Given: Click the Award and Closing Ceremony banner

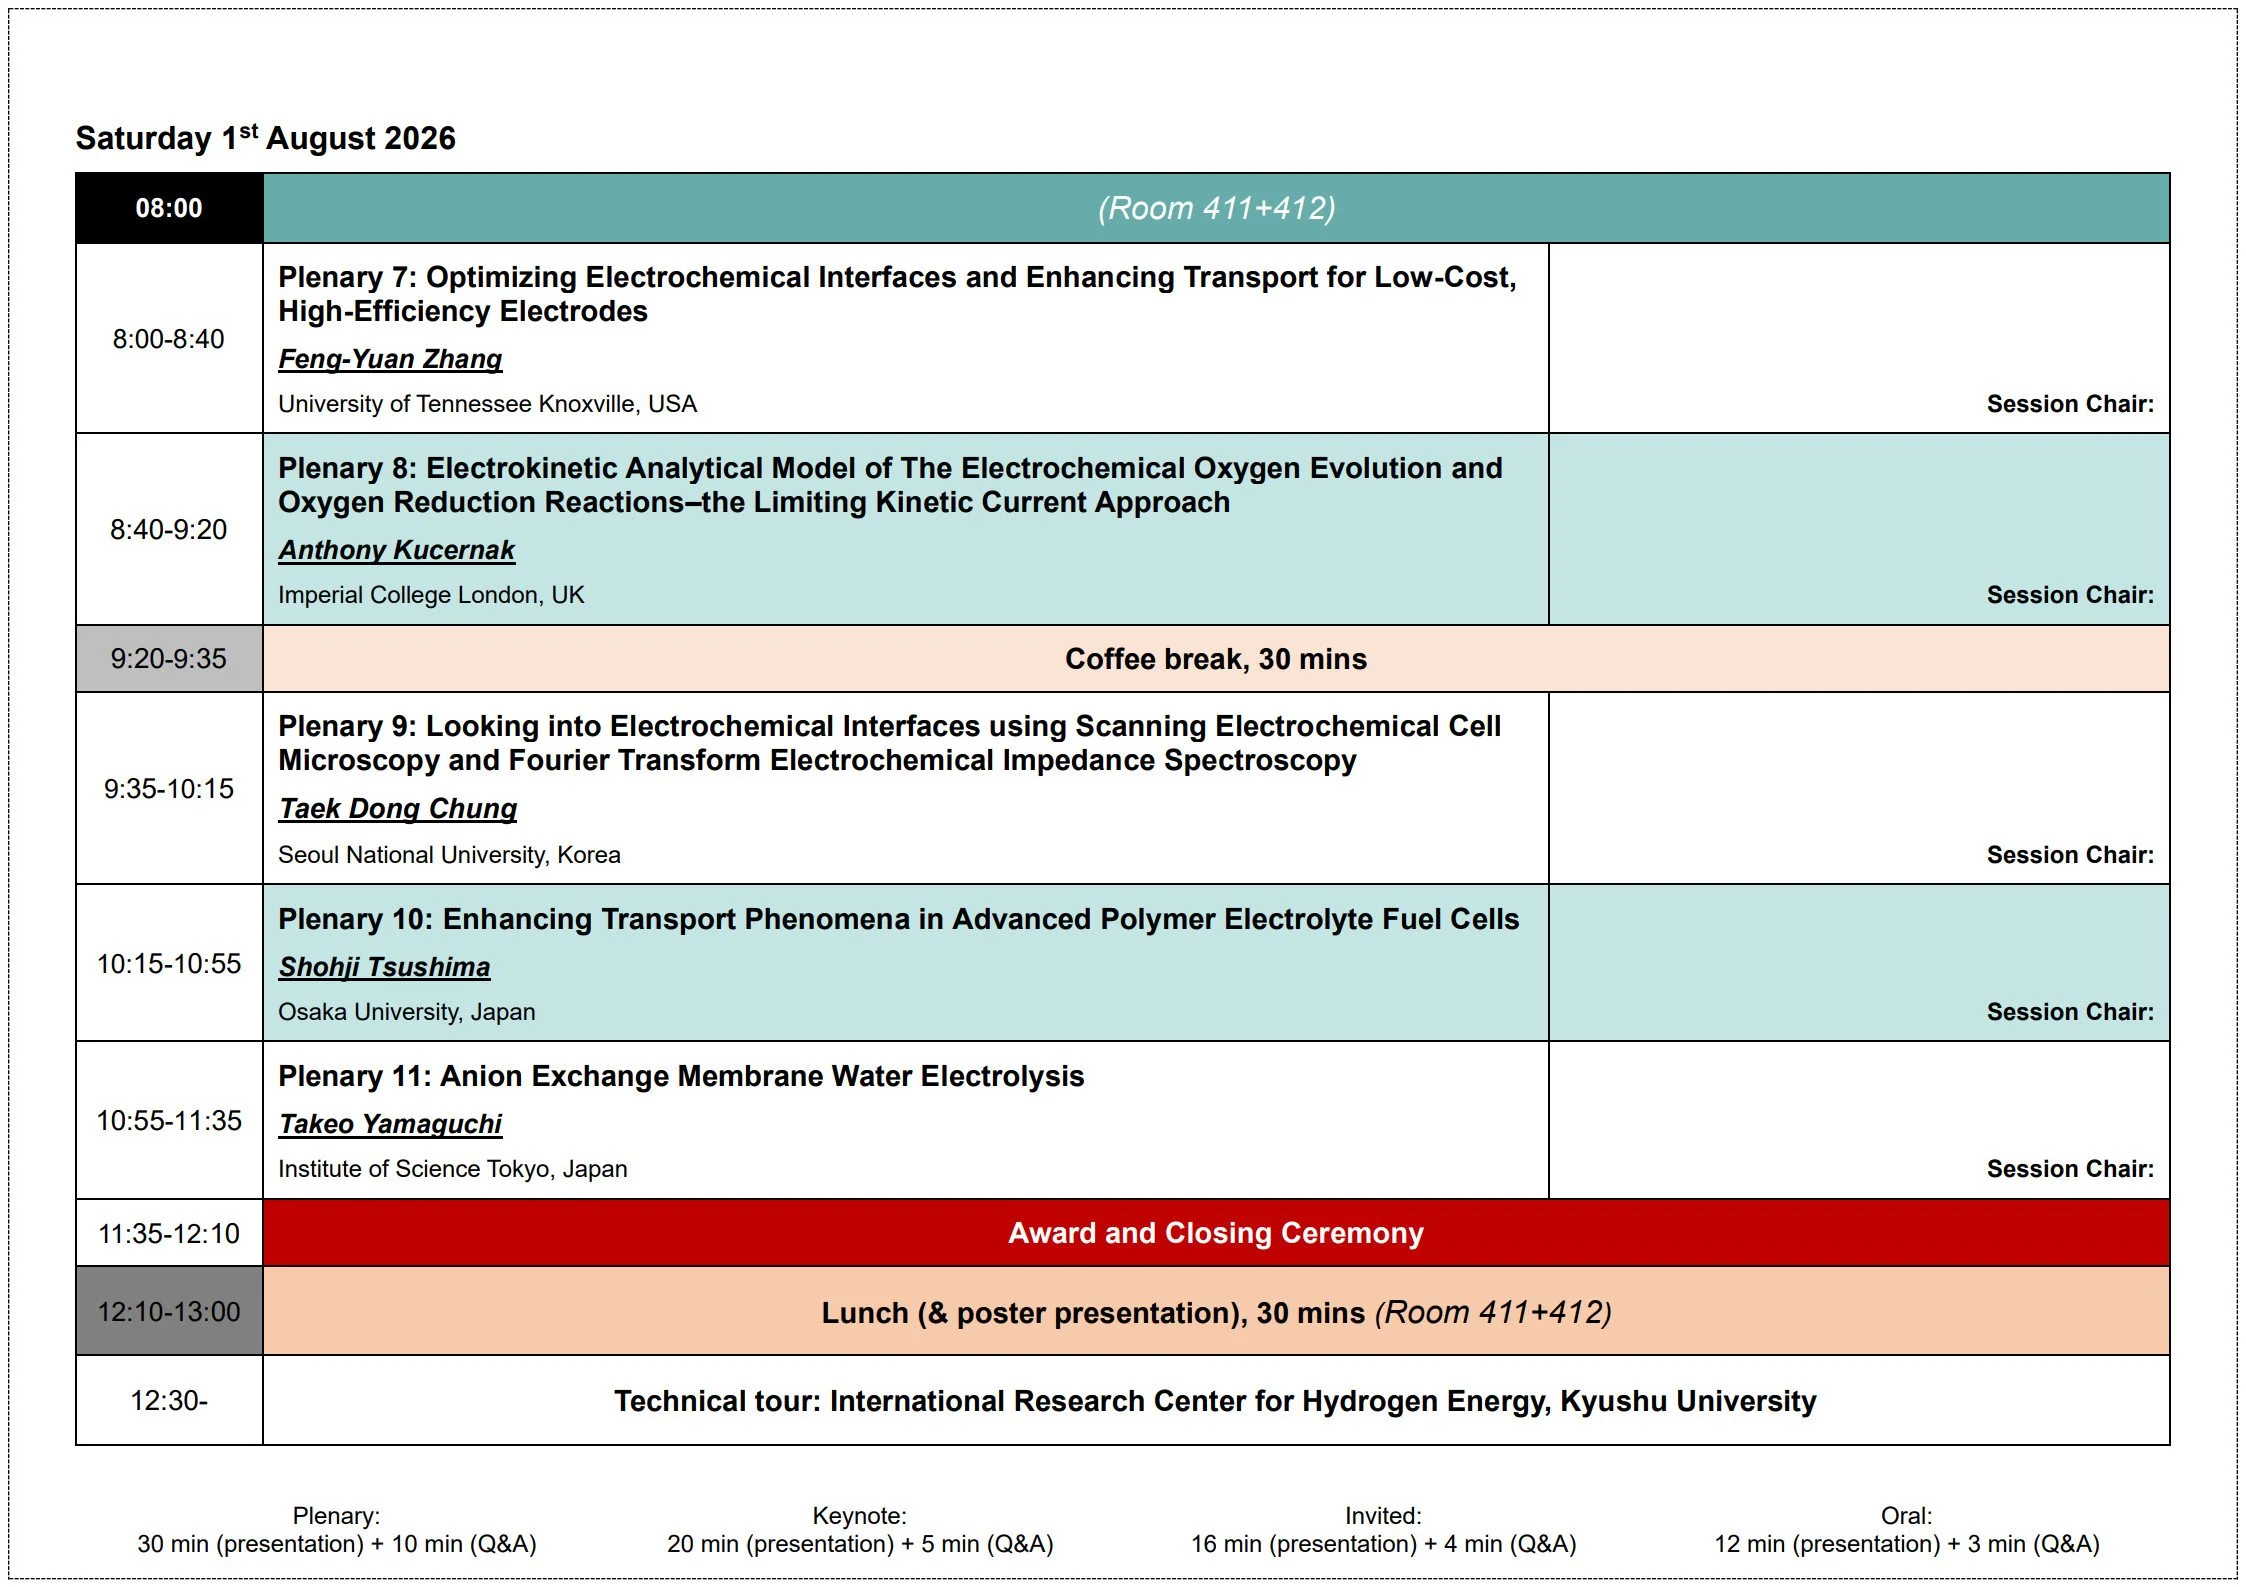Looking at the screenshot, I should (1216, 1233).
